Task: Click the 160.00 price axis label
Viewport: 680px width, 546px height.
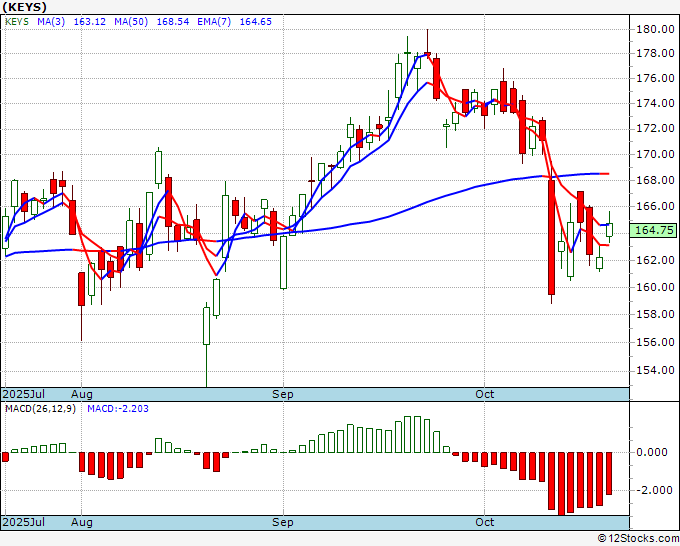Action: 655,287
